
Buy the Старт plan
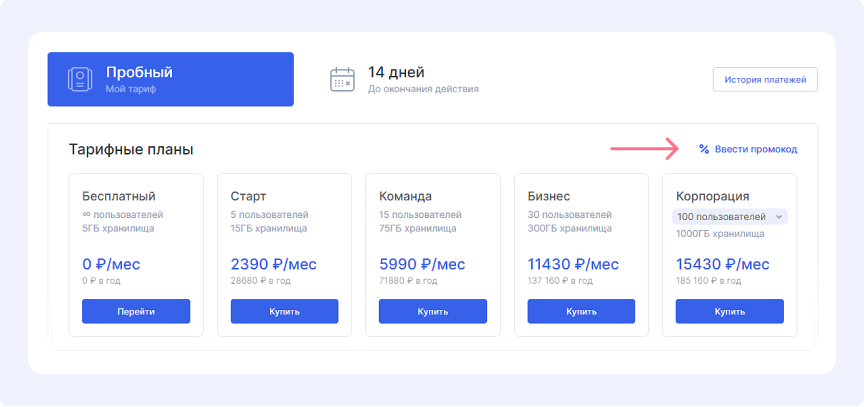tap(284, 311)
